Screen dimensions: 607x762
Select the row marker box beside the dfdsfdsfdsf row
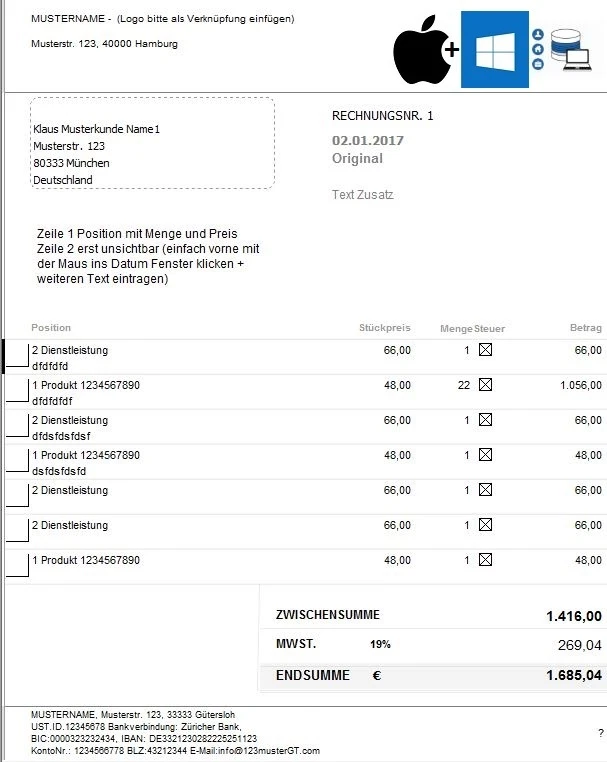(x=17, y=425)
